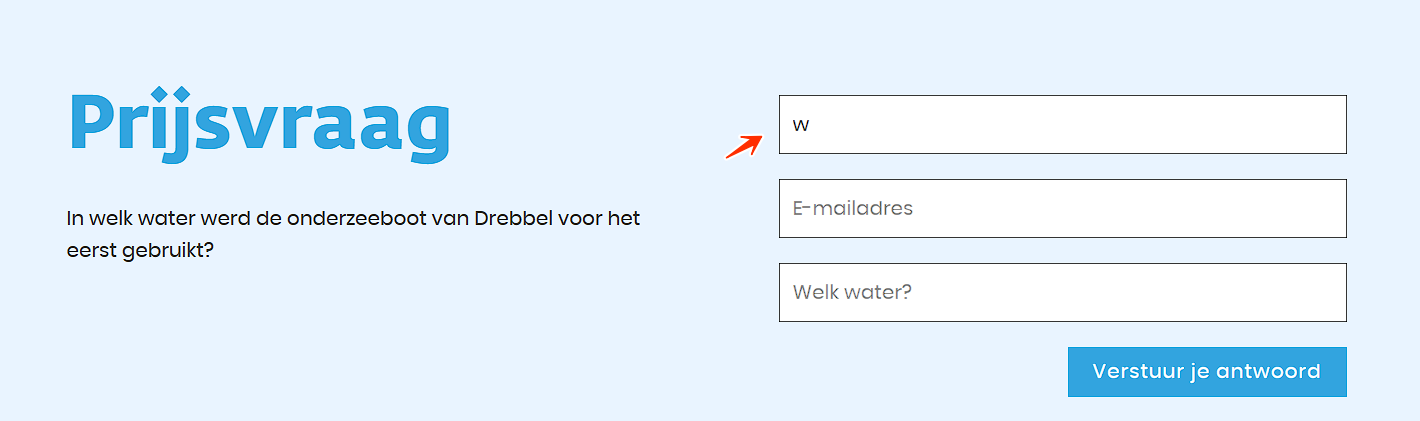1420x421 pixels.
Task: Click the word 'antwoord' on the submit button
Action: (1268, 372)
